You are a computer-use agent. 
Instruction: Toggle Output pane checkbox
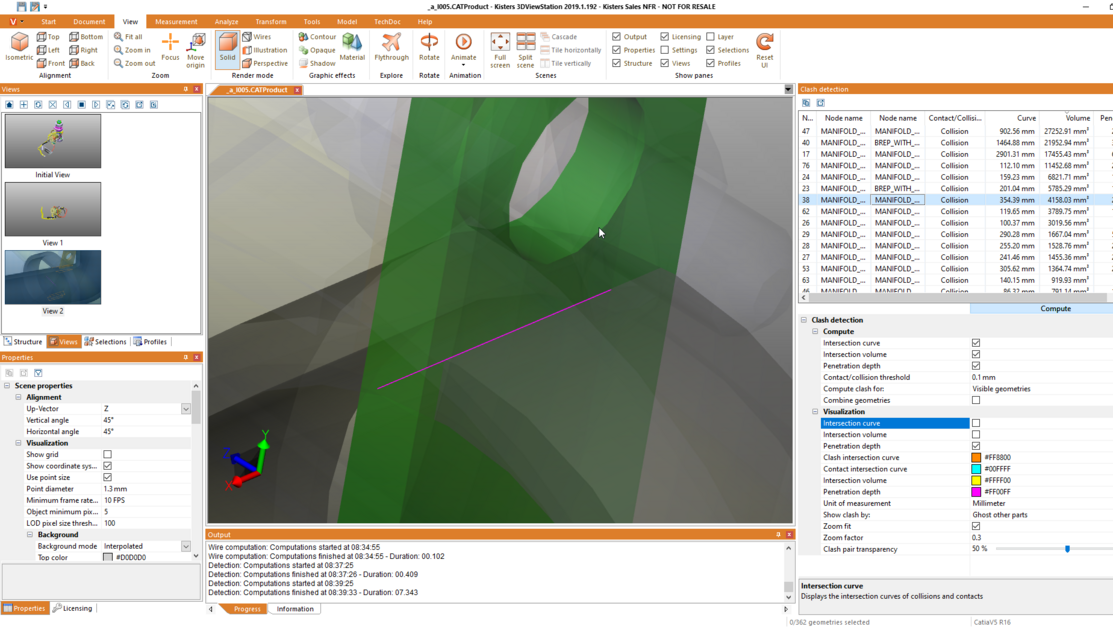(x=616, y=36)
